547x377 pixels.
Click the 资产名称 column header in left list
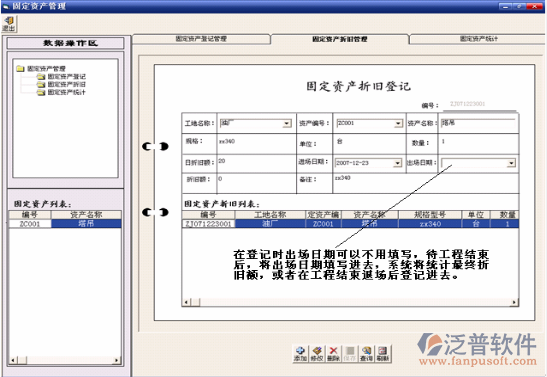point(86,215)
